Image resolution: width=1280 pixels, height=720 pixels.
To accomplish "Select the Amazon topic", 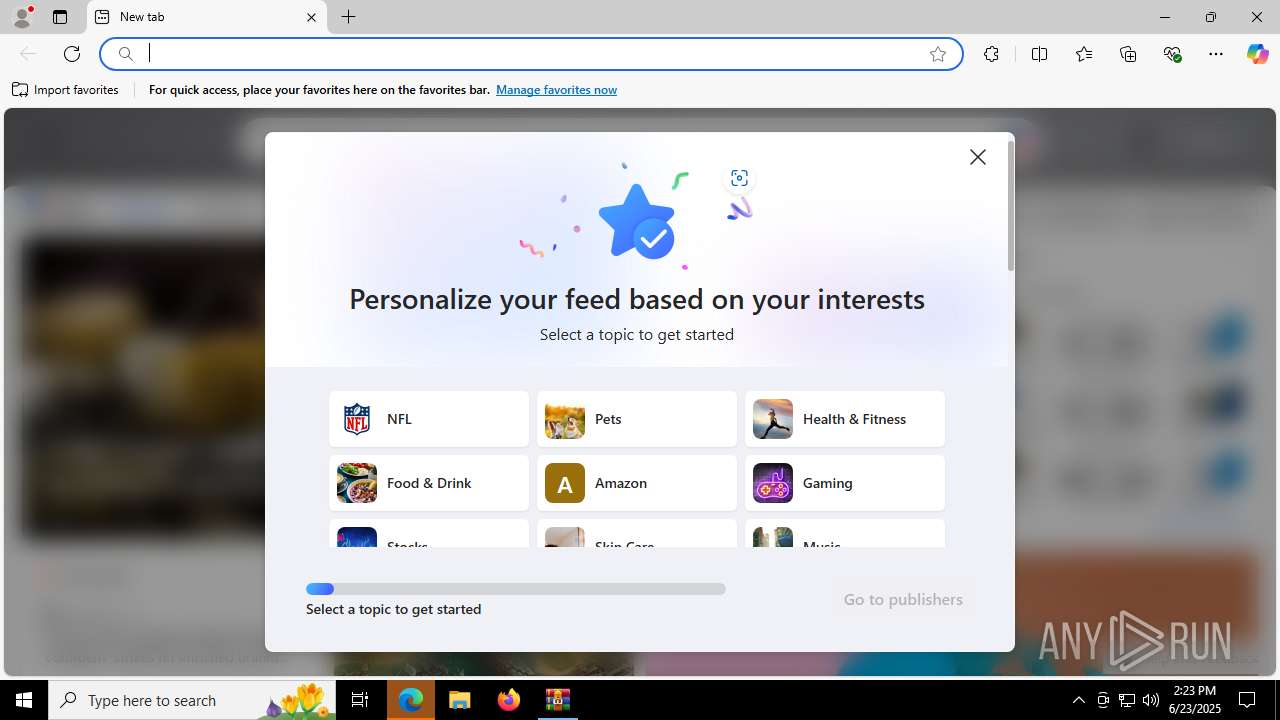I will coord(637,483).
